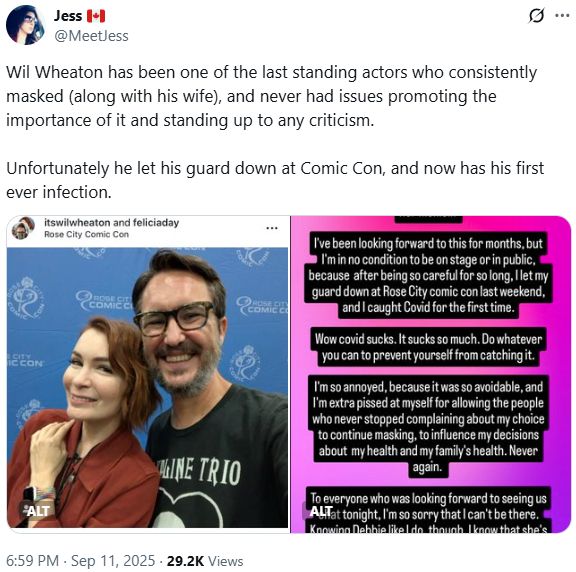The image size is (576, 572).
Task: Click itswilwheaton username in the embedded post
Action: tap(77, 223)
